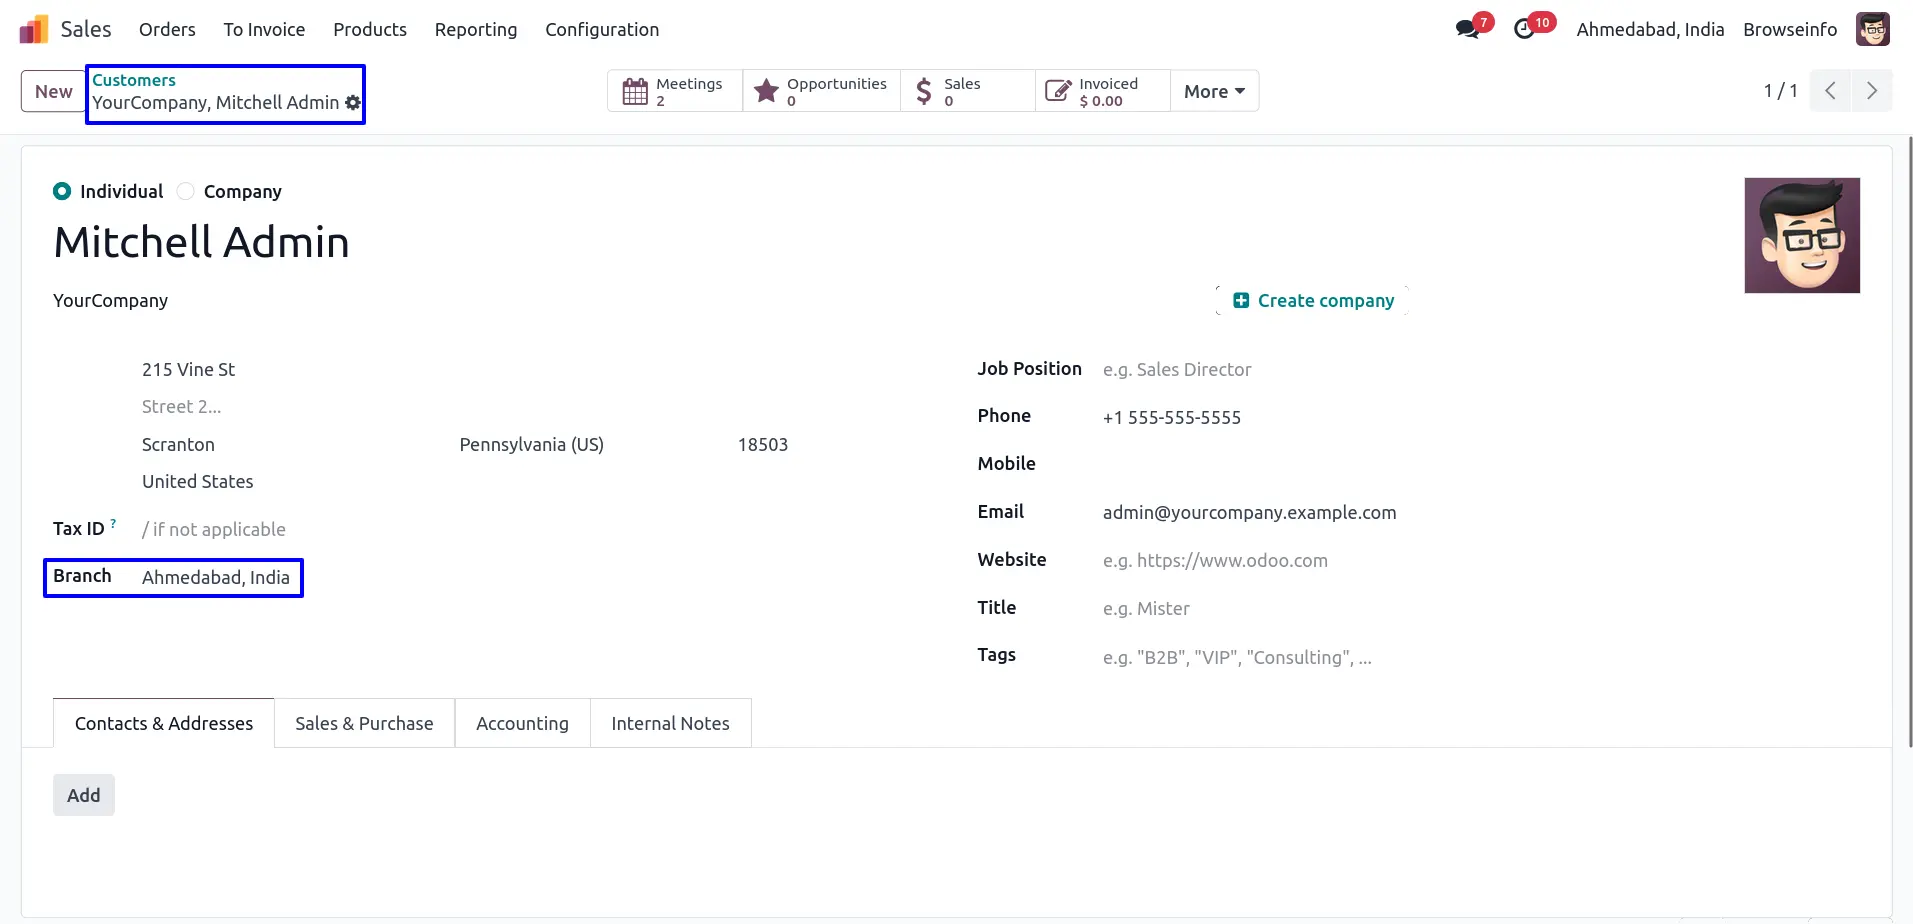Screen dimensions: 1913x924
Task: Go to next record arrow
Action: pos(1871,91)
